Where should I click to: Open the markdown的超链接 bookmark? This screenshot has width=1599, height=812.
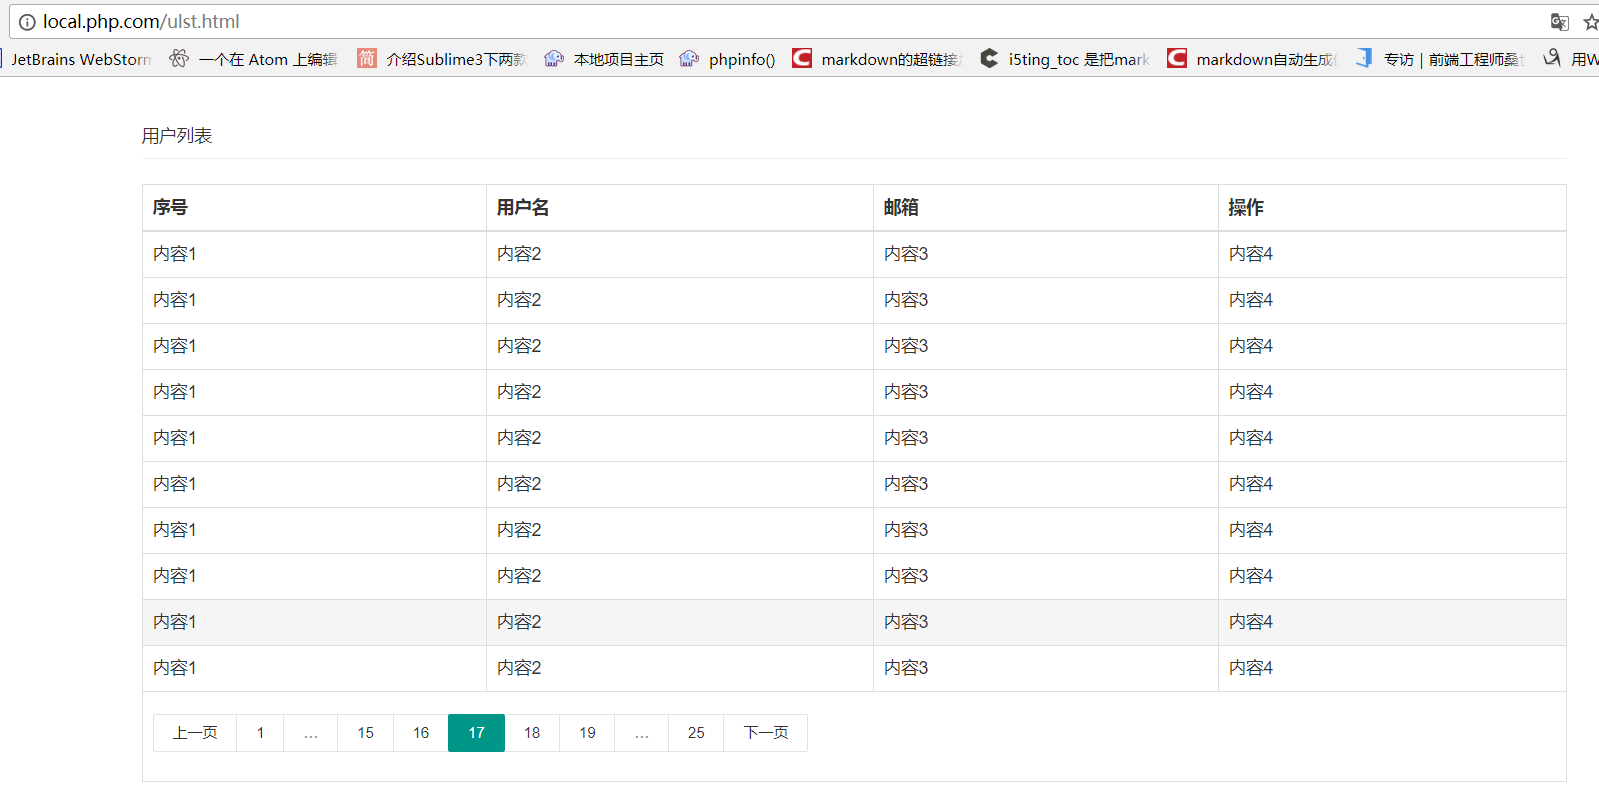[x=877, y=59]
